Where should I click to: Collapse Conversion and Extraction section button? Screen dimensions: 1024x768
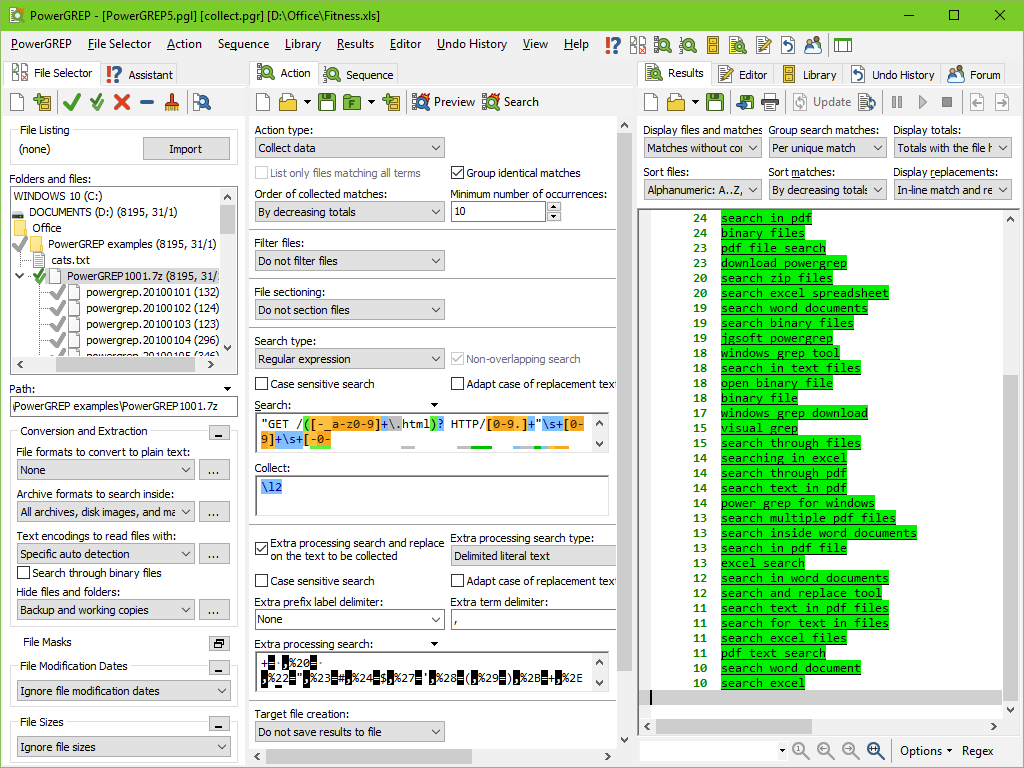click(x=219, y=433)
